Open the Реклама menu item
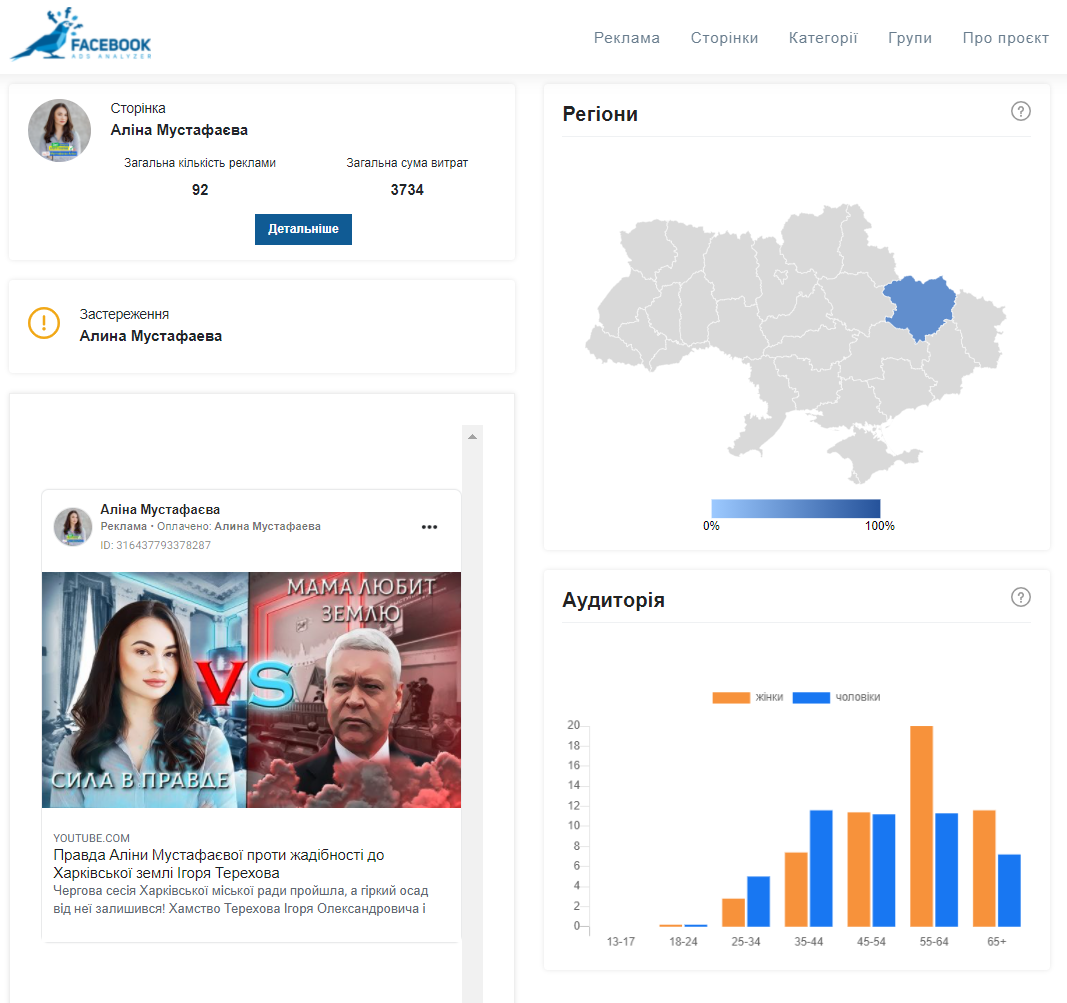Viewport: 1067px width, 1003px height. coord(626,38)
